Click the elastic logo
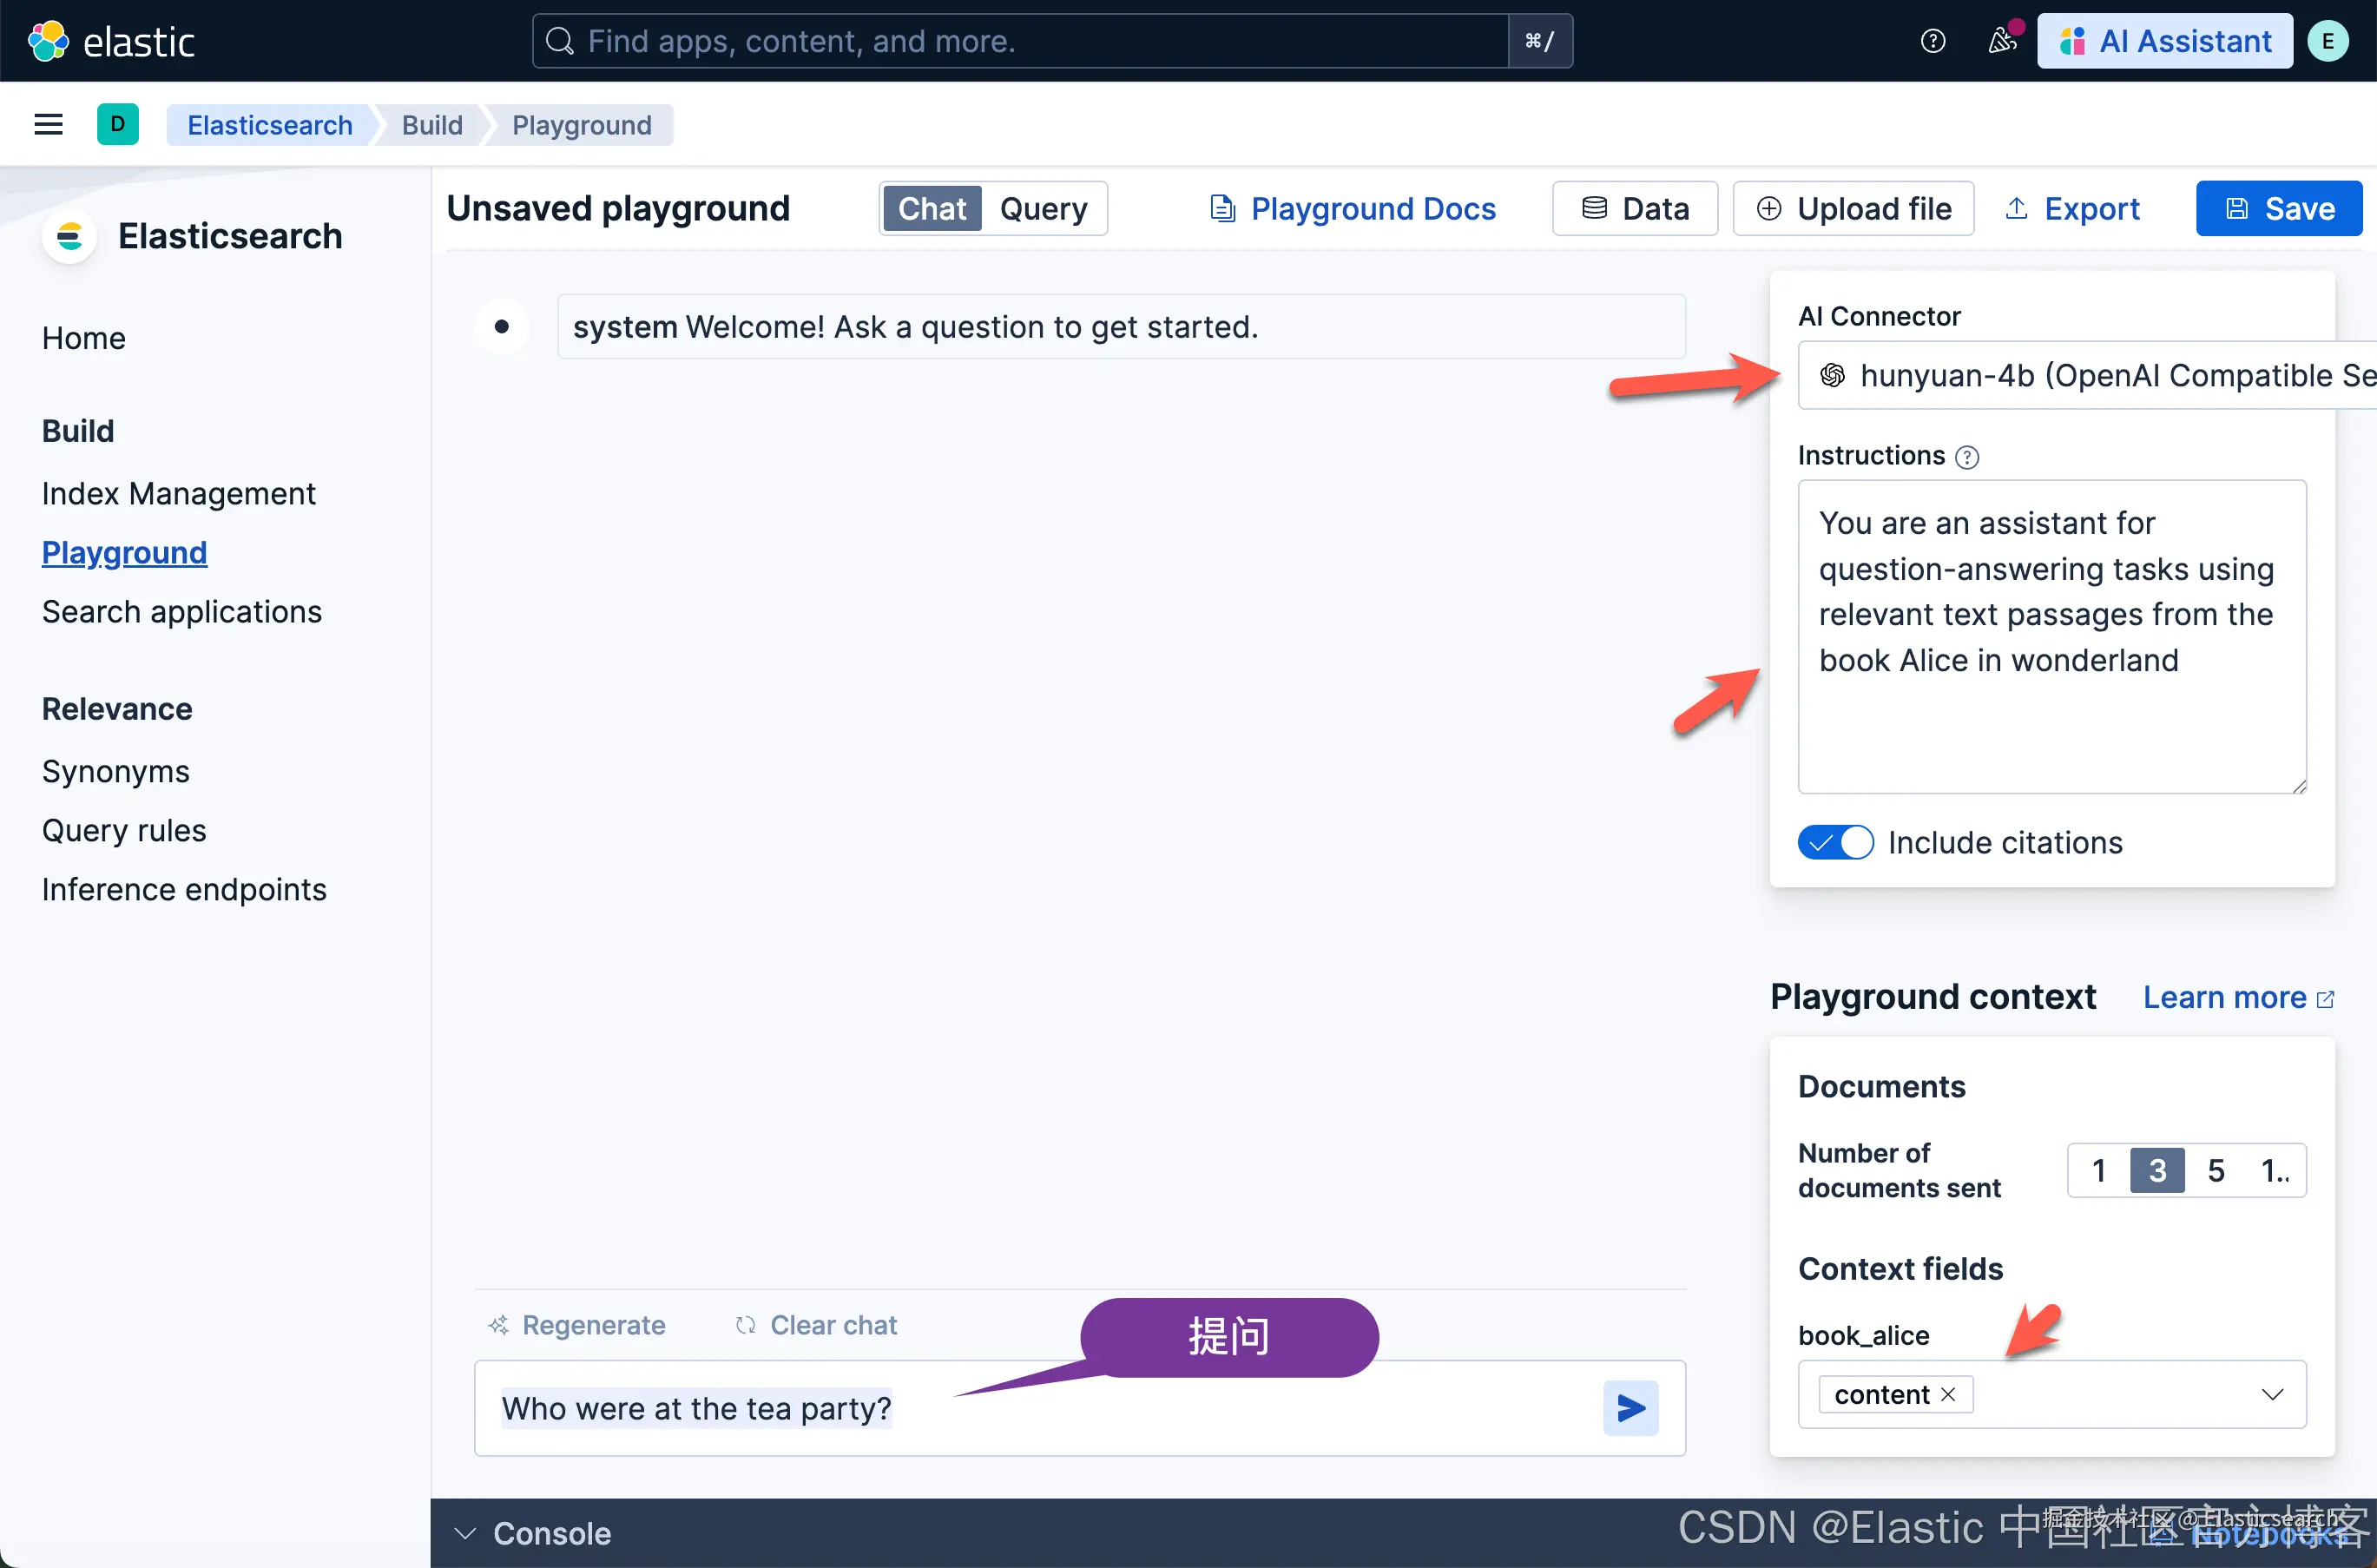2377x1568 pixels. (111, 41)
